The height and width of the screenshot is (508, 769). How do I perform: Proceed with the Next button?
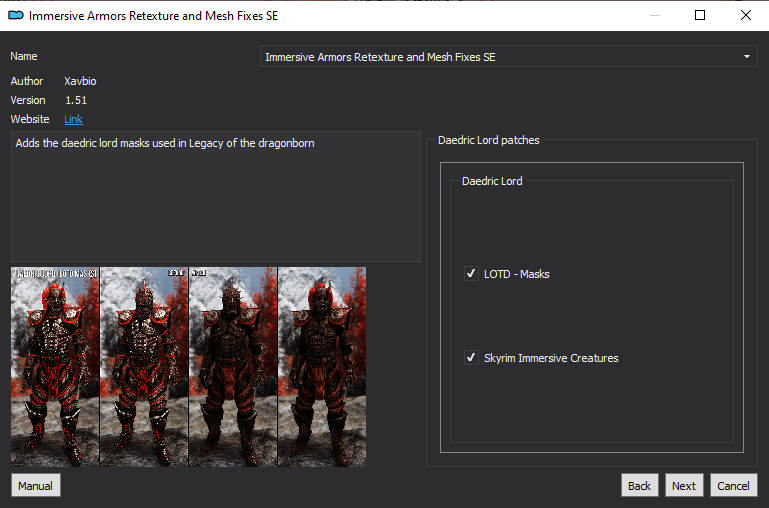click(x=684, y=485)
